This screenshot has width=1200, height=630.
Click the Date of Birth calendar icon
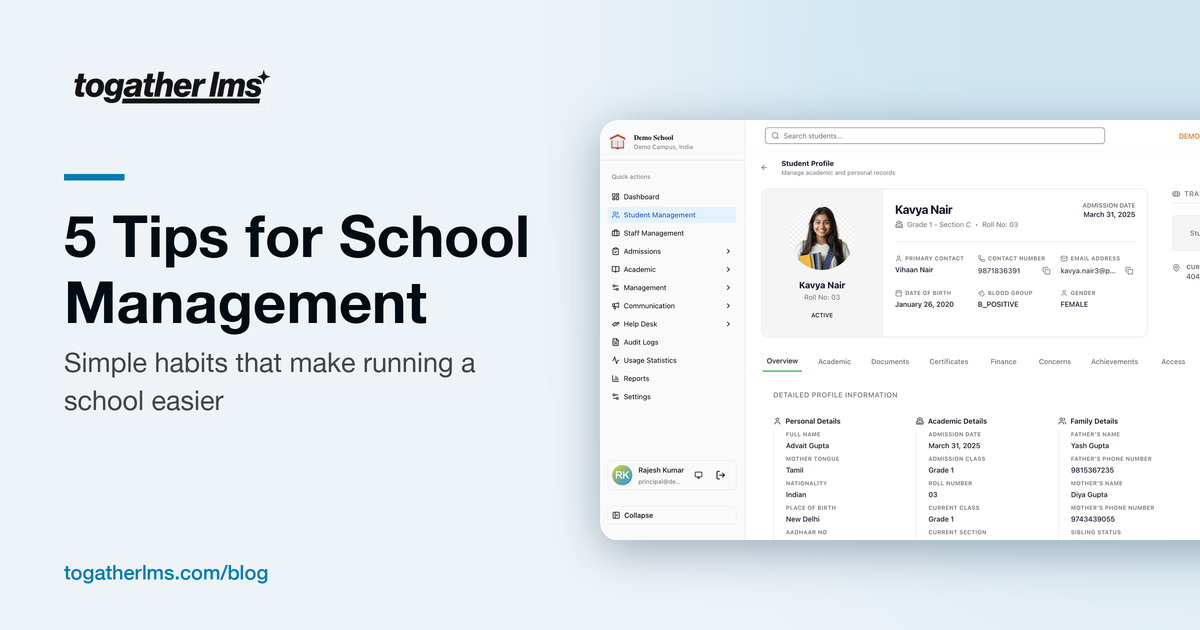coord(898,293)
